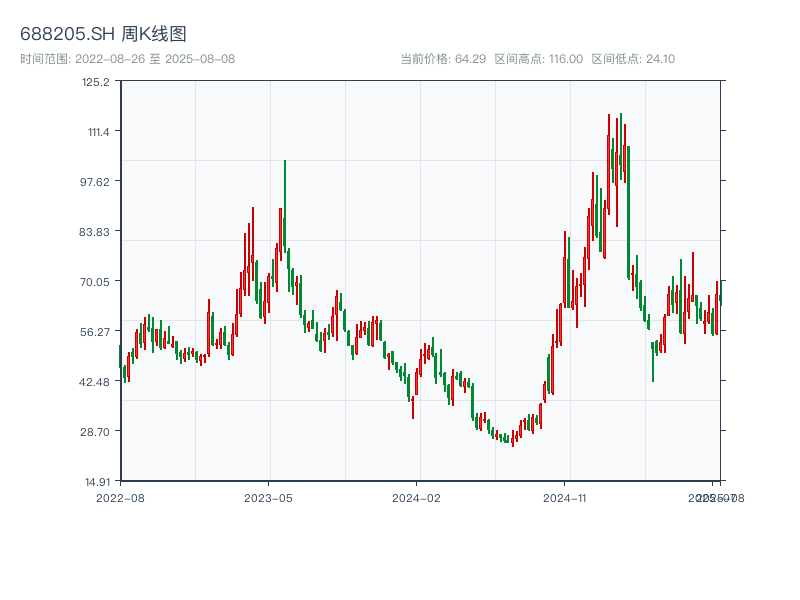
Task: Click the x-axis date label 2022-08
Action: point(120,498)
